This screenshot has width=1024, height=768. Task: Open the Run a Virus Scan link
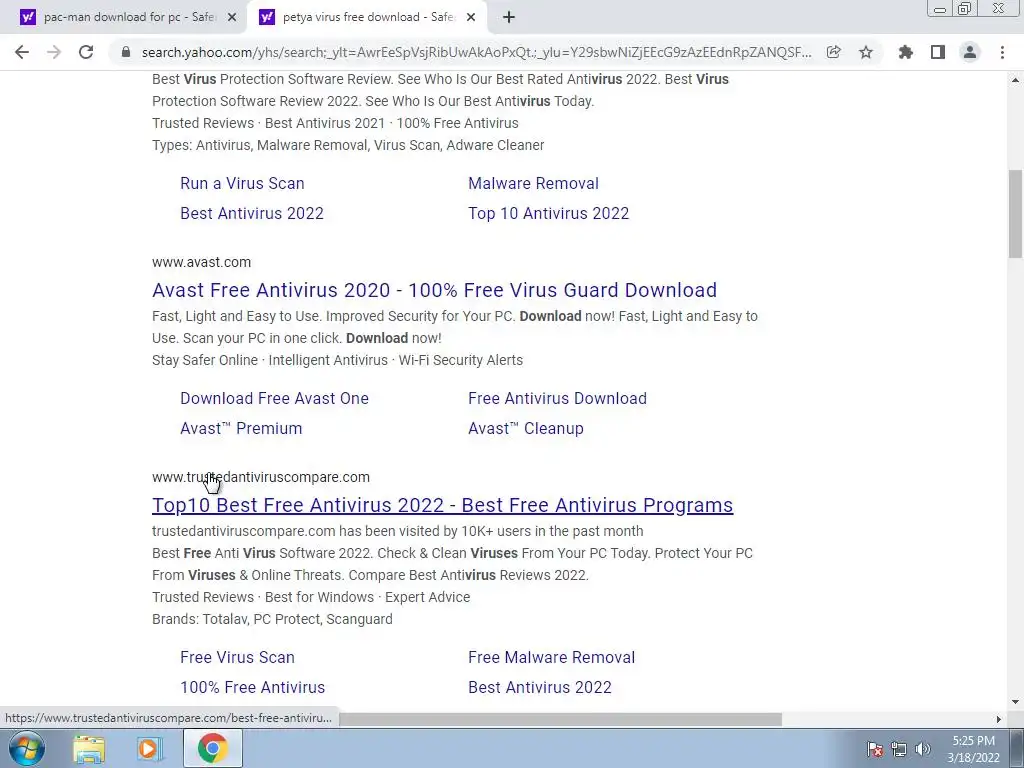[242, 184]
